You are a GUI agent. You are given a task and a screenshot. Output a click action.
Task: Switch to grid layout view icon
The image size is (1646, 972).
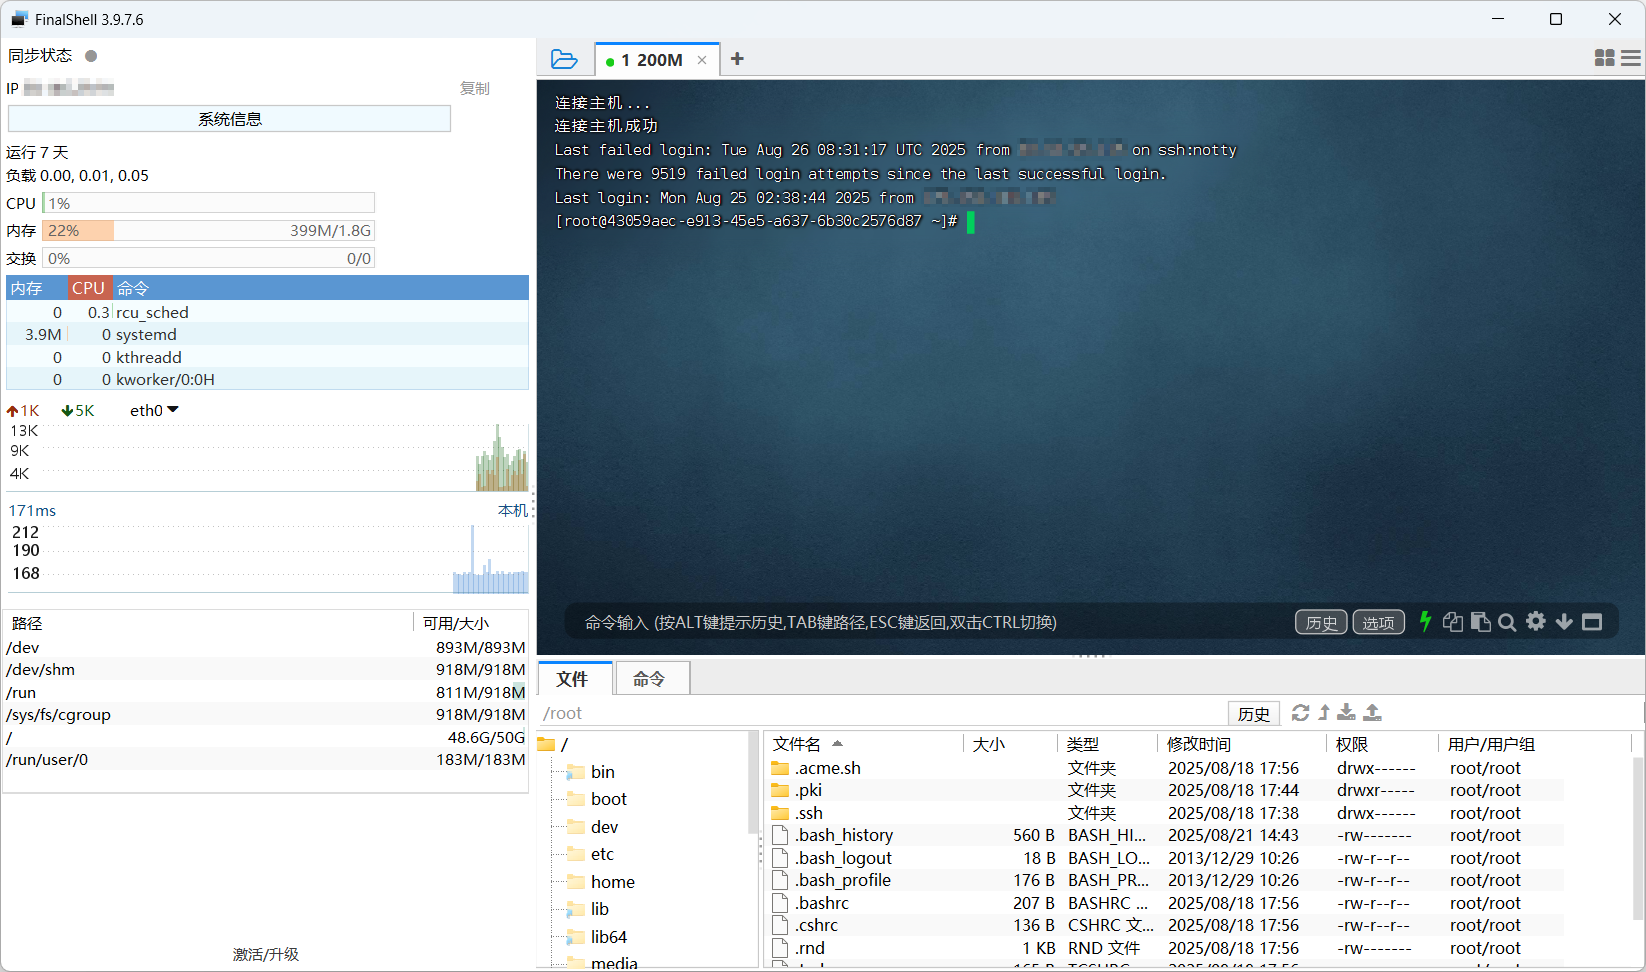[1604, 59]
